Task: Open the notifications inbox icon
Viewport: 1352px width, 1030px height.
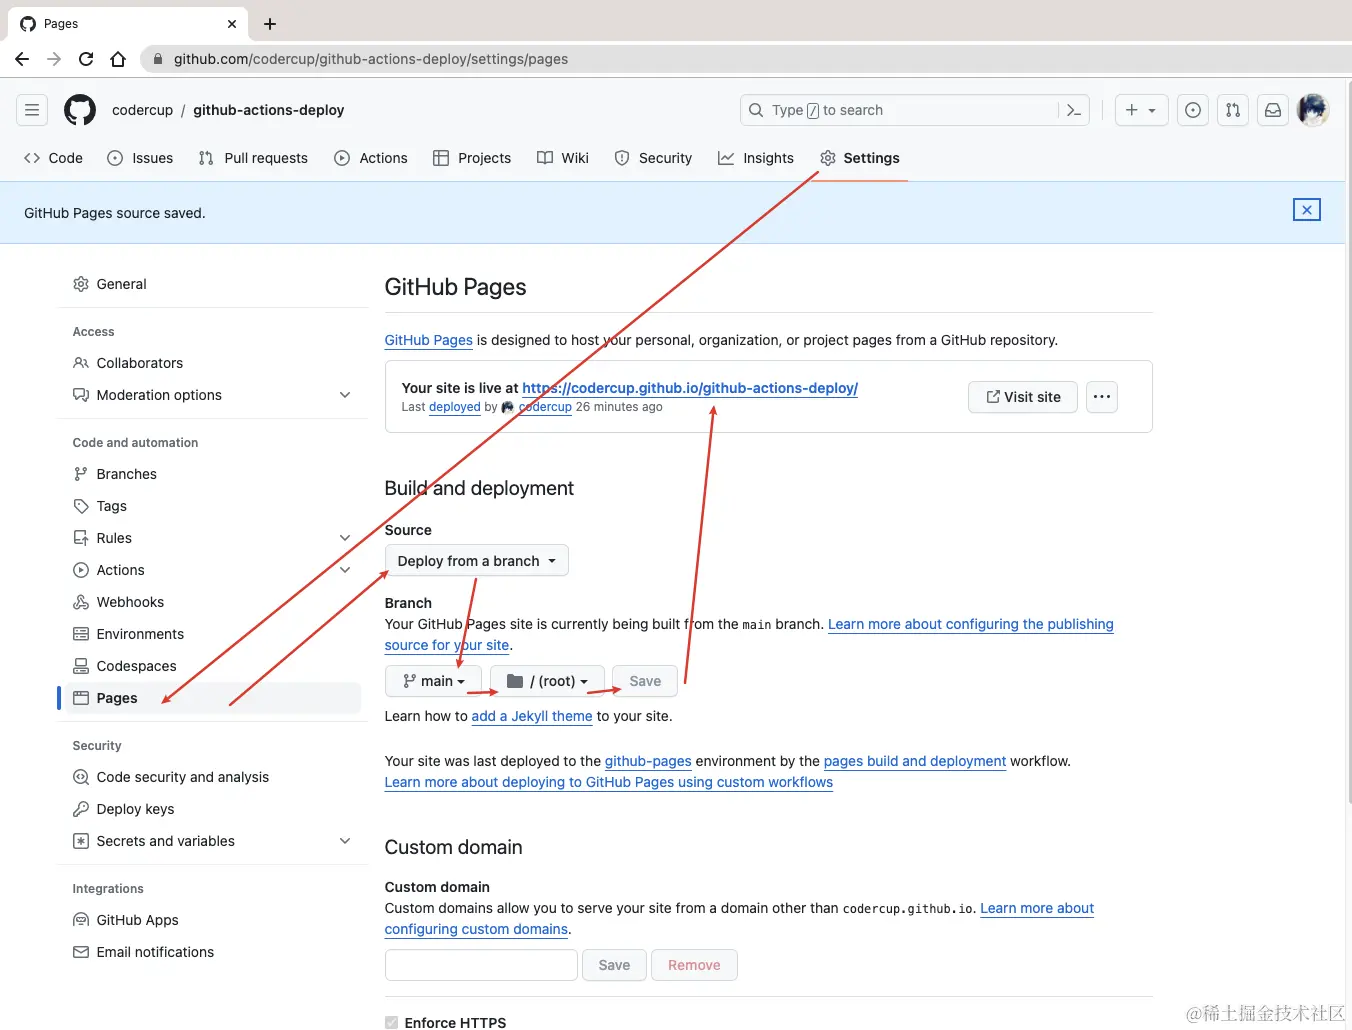Action: 1273,110
